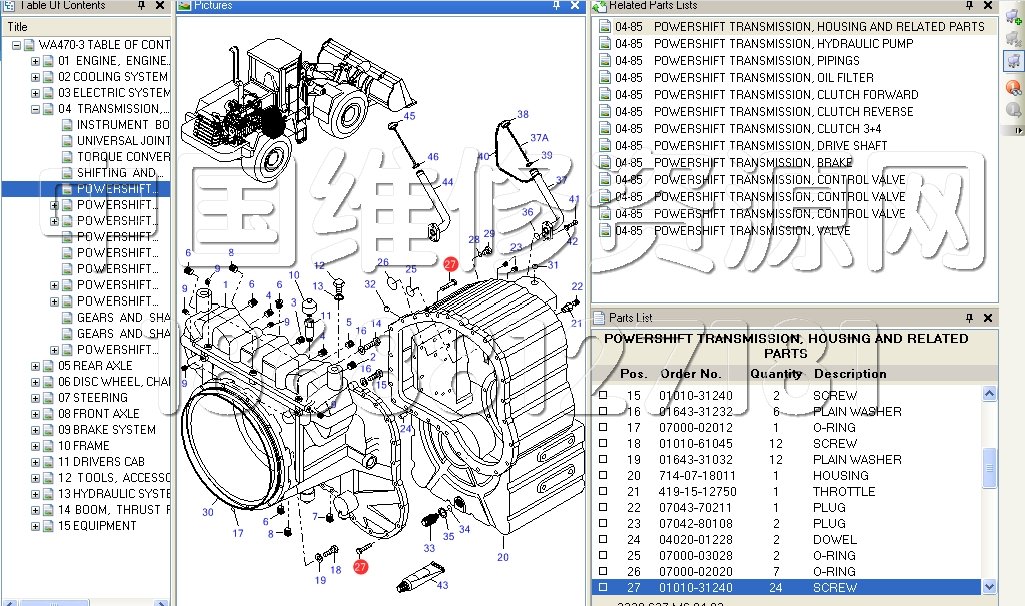Click the highlighted shopping cart toolbar icon
Viewport: 1025px width, 606px height.
(x=1013, y=62)
